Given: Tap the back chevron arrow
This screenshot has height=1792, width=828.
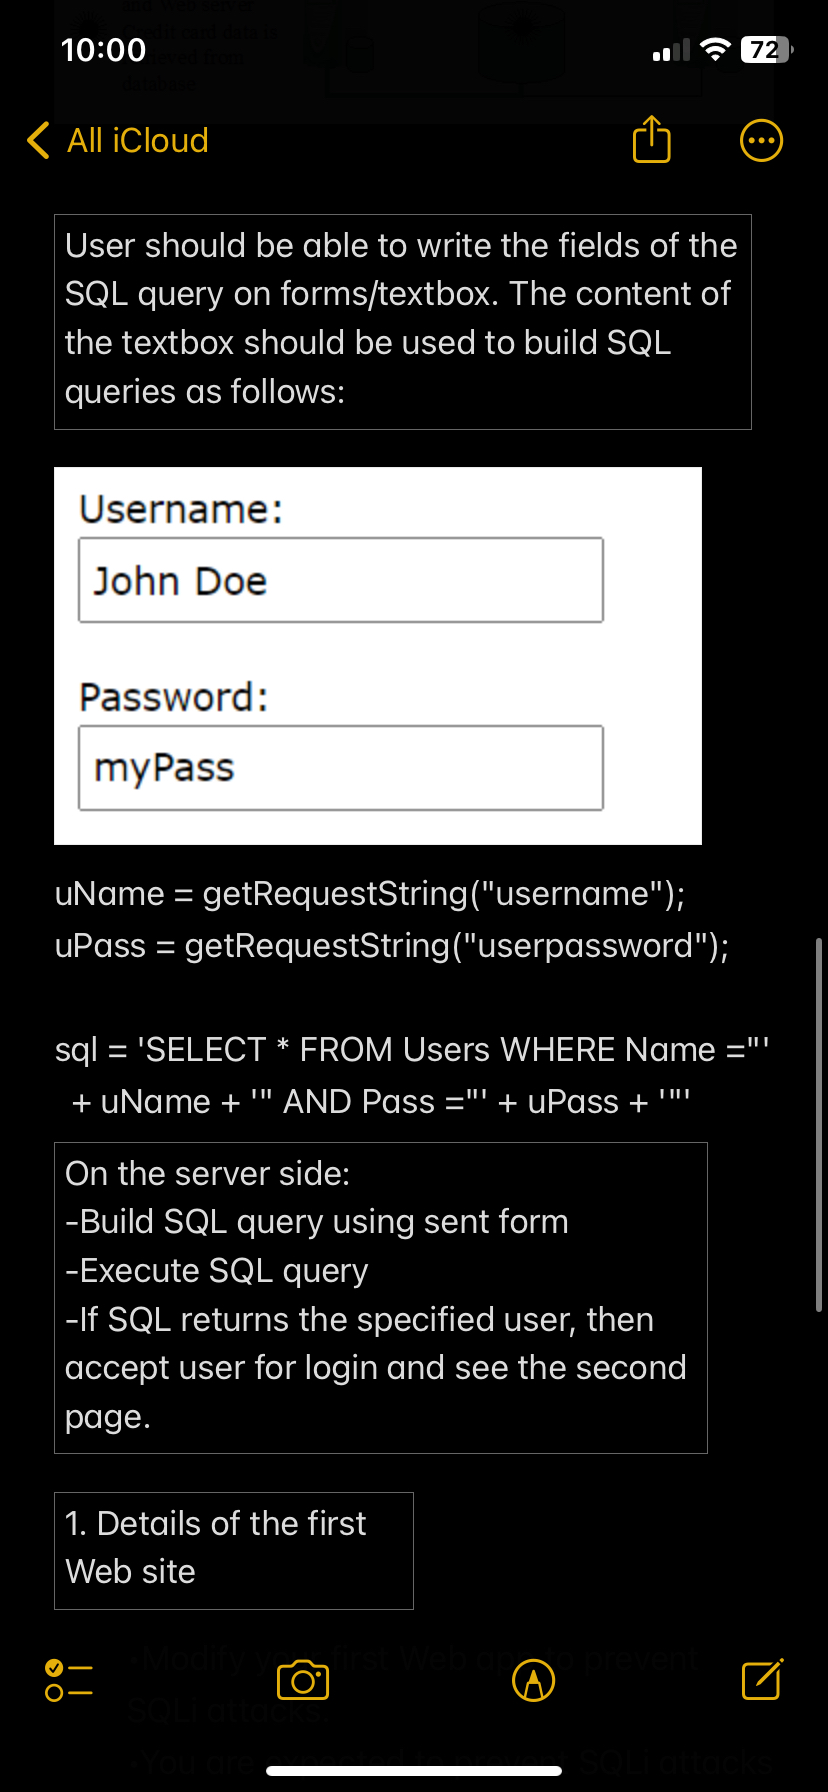Looking at the screenshot, I should point(37,140).
